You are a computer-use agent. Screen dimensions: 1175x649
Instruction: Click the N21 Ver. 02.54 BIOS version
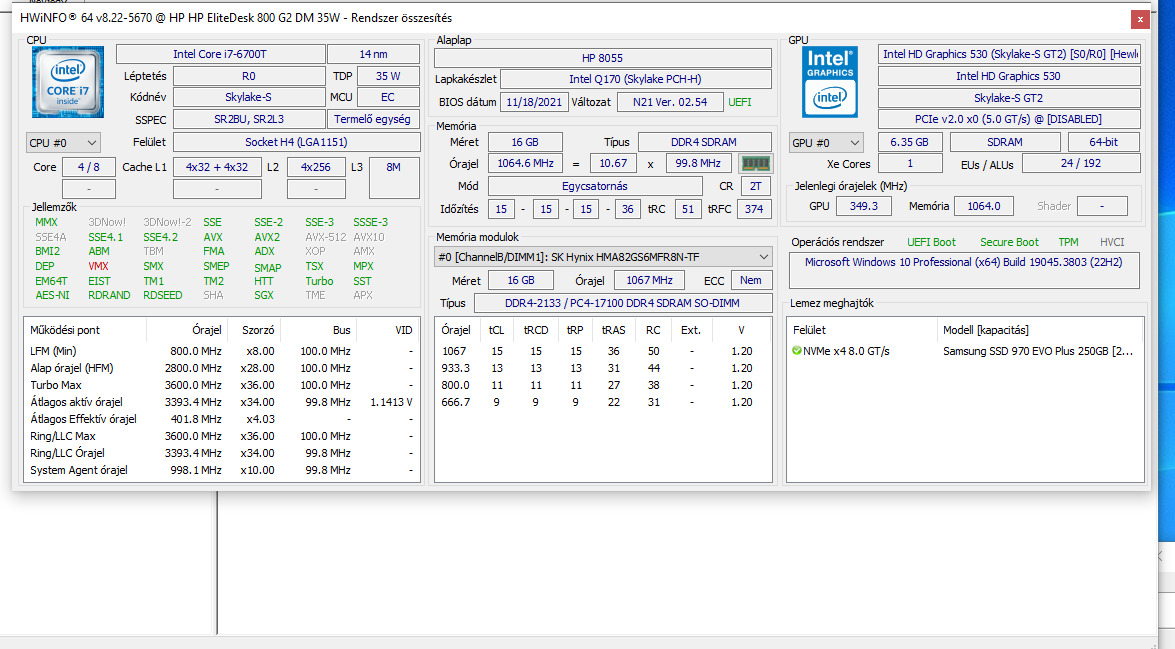click(x=670, y=102)
